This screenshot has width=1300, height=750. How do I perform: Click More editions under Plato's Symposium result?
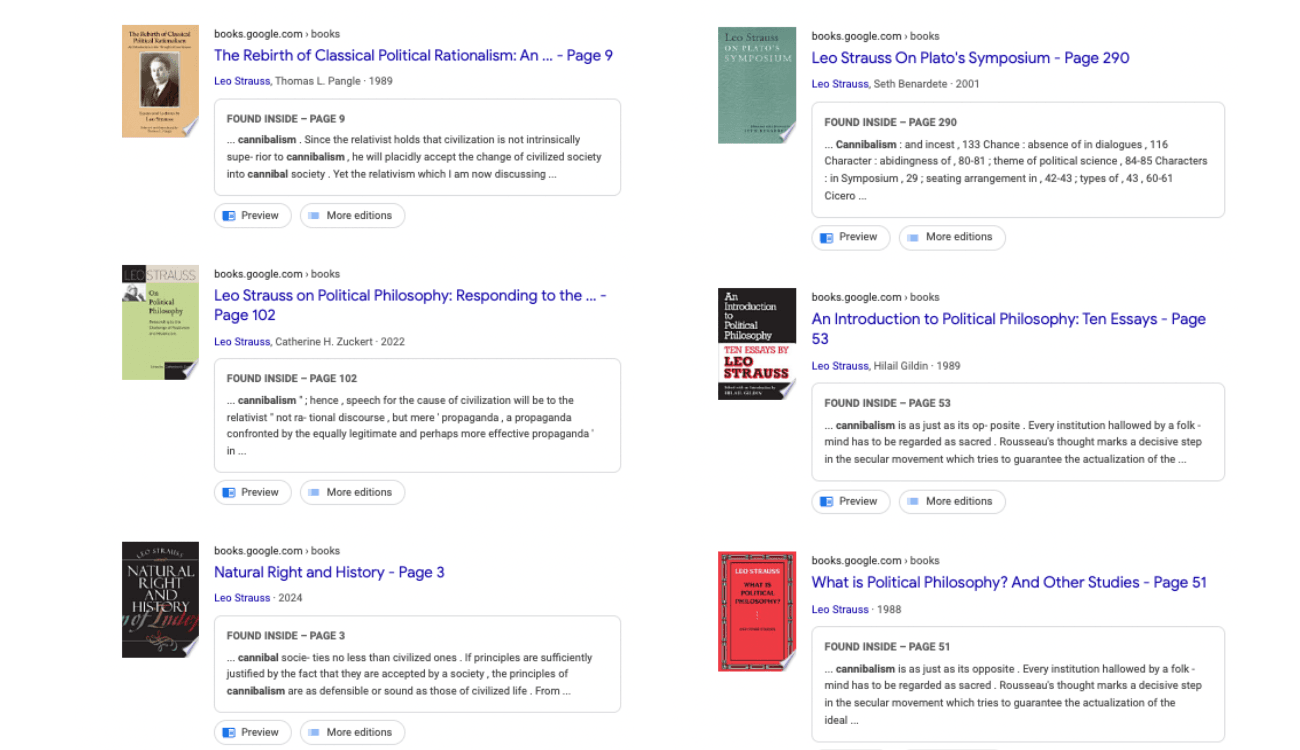[x=951, y=238]
